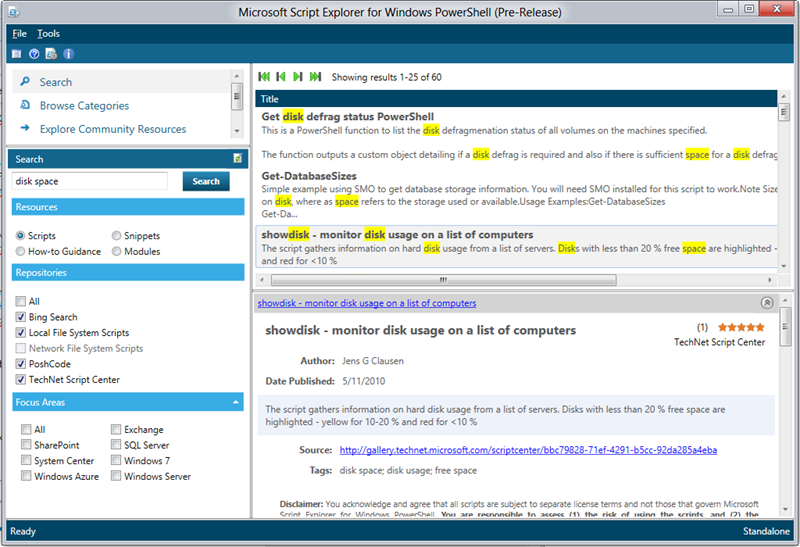
Task: Click the Repositories section header
Action: [x=128, y=272]
